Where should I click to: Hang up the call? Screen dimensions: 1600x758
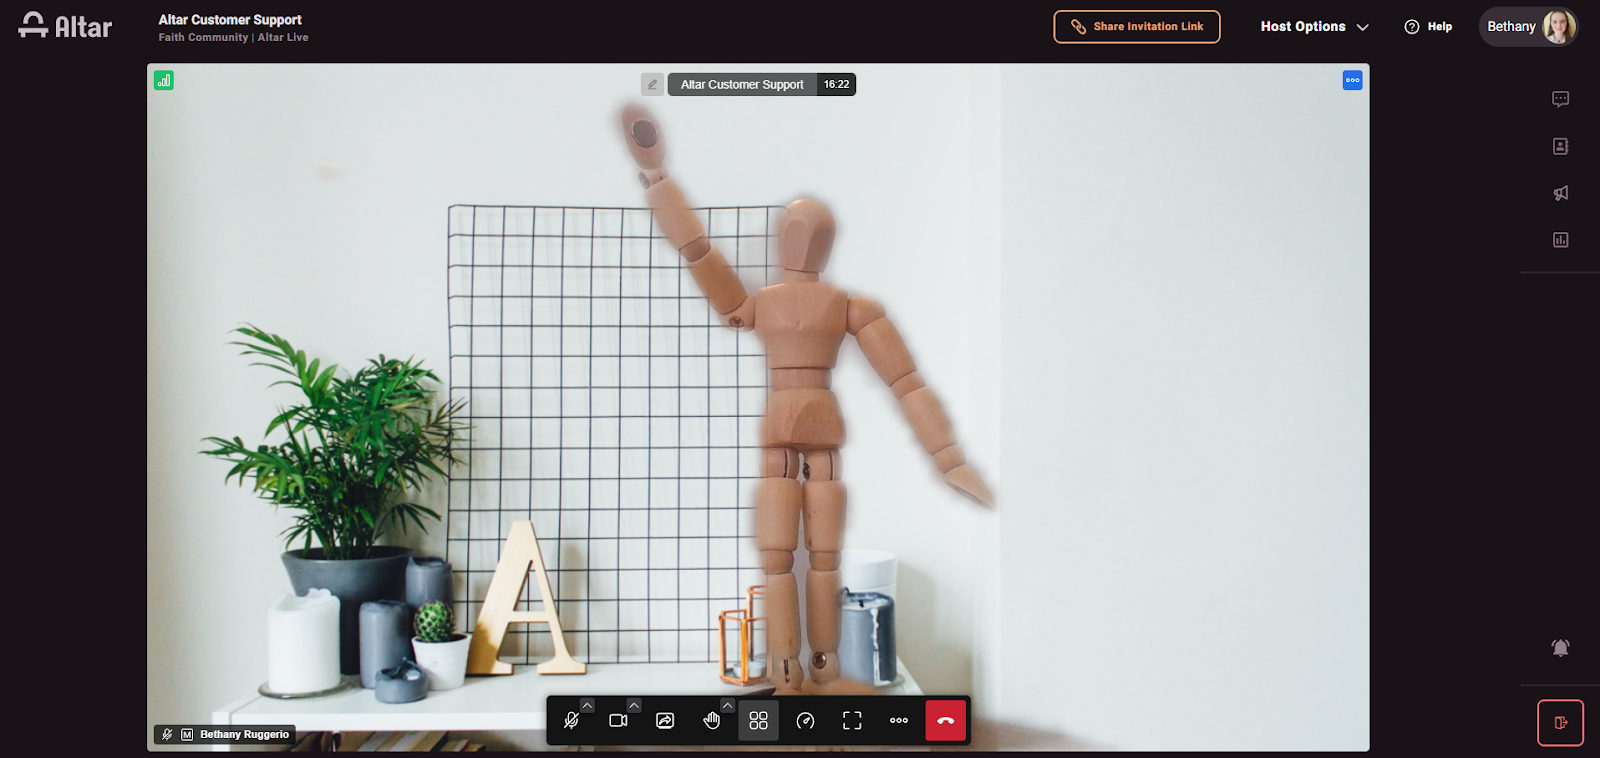point(946,721)
